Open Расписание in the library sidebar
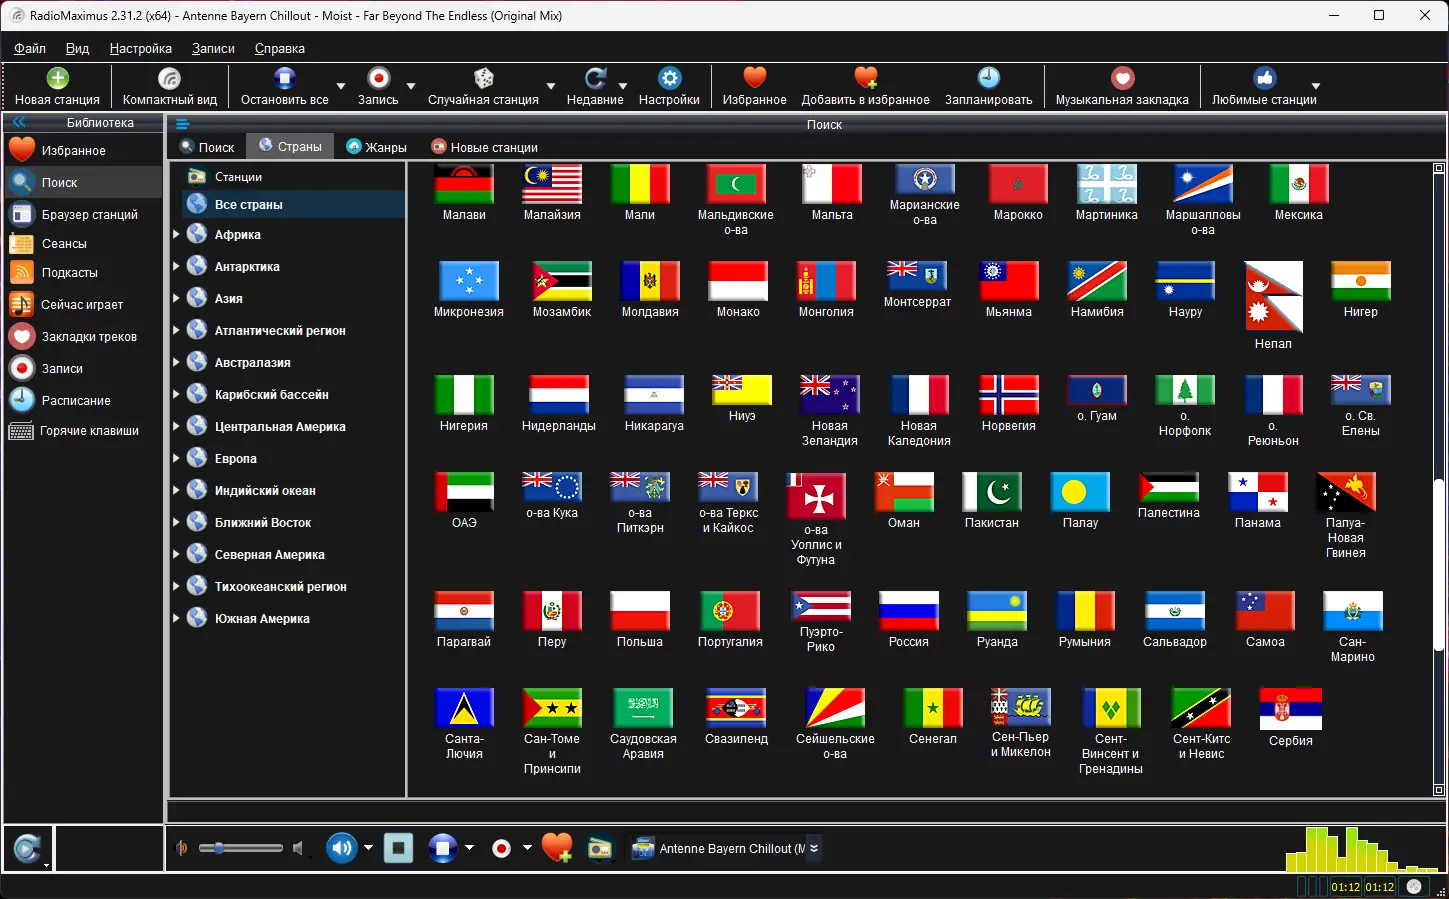 pos(83,400)
